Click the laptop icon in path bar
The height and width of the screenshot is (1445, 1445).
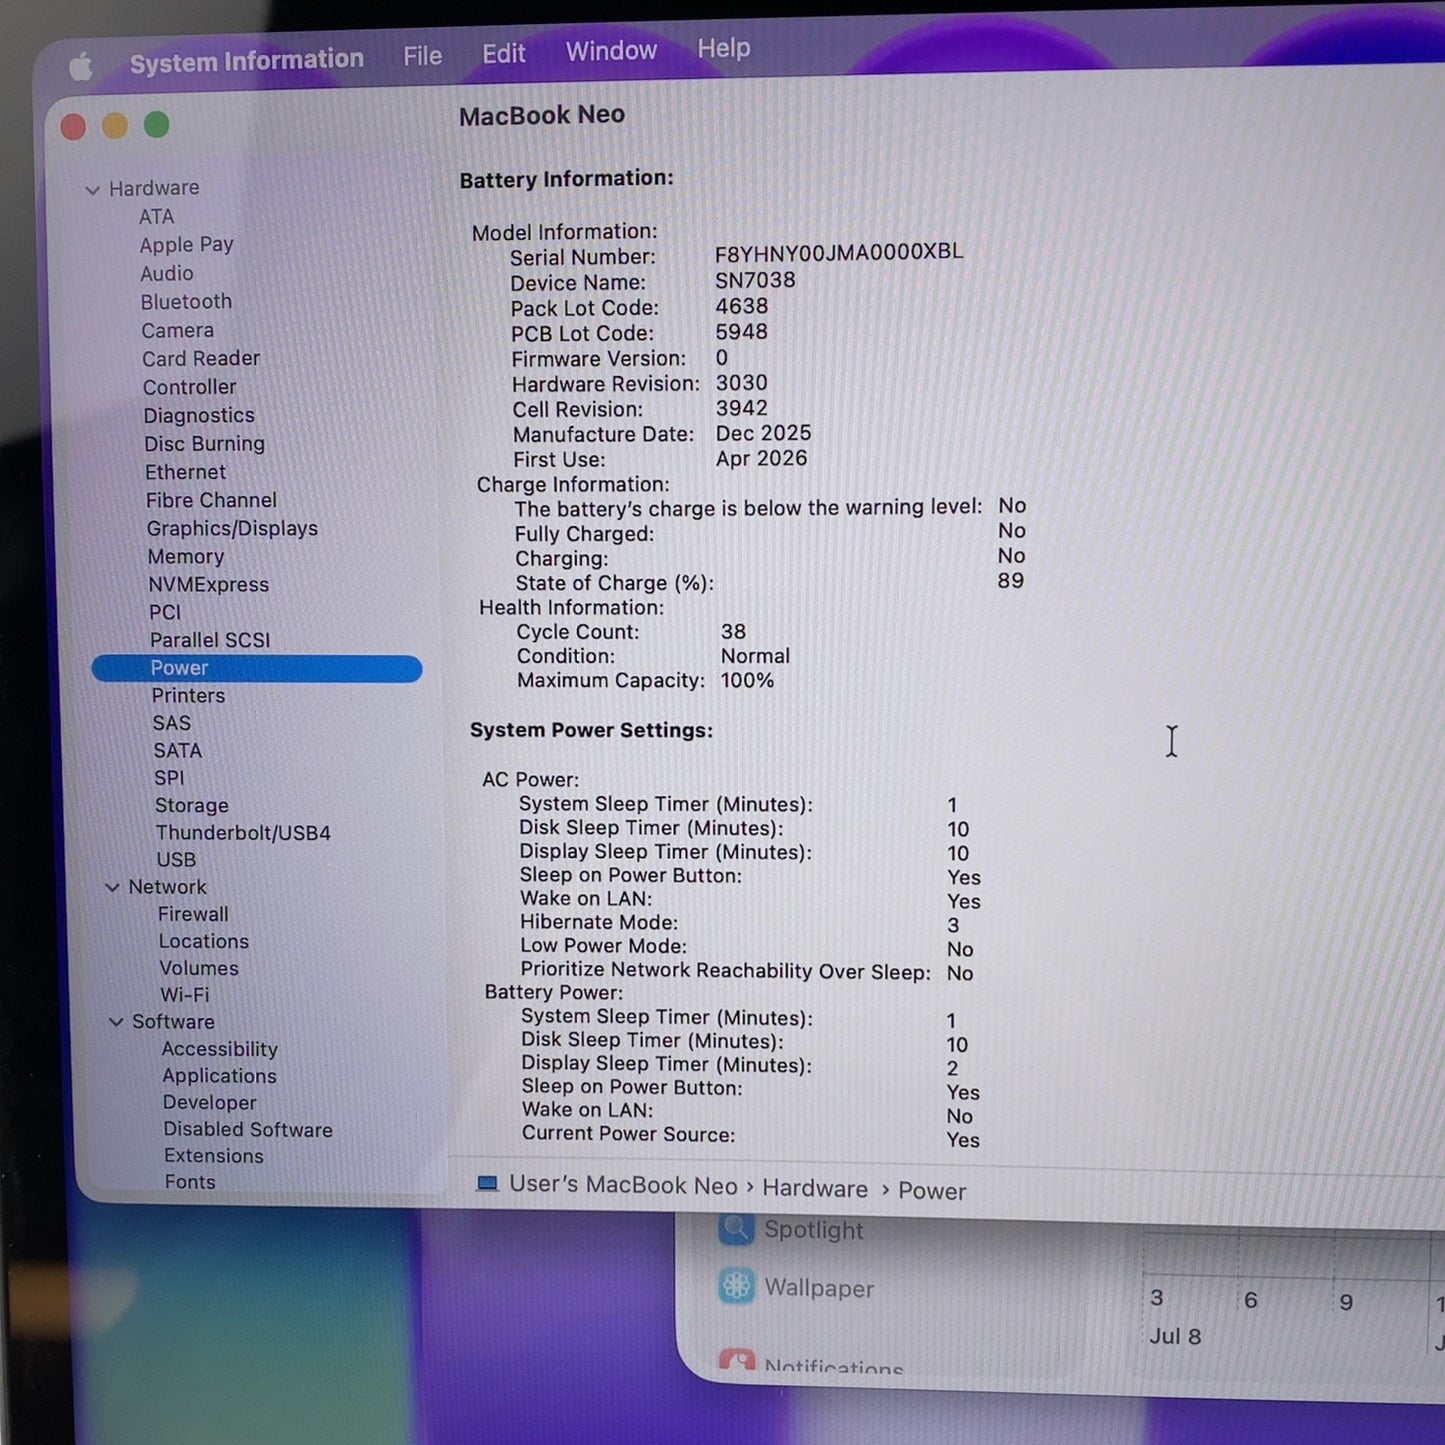click(487, 1183)
